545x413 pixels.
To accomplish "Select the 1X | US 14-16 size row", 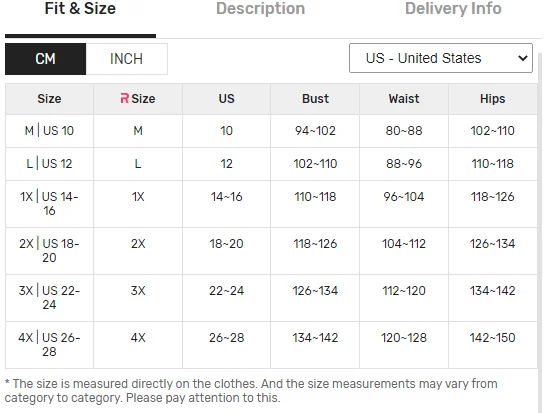I will pyautogui.click(x=271, y=204).
